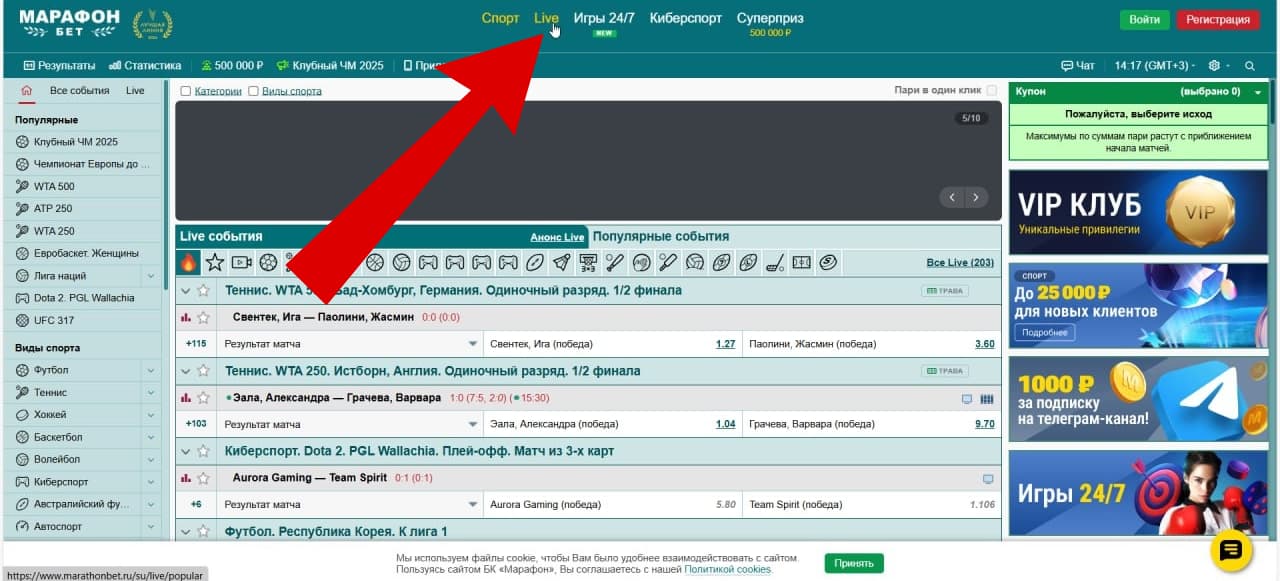The height and width of the screenshot is (581, 1280).
Task: Open the scoreboard icon on Зала — Грачева row
Action: click(987, 399)
